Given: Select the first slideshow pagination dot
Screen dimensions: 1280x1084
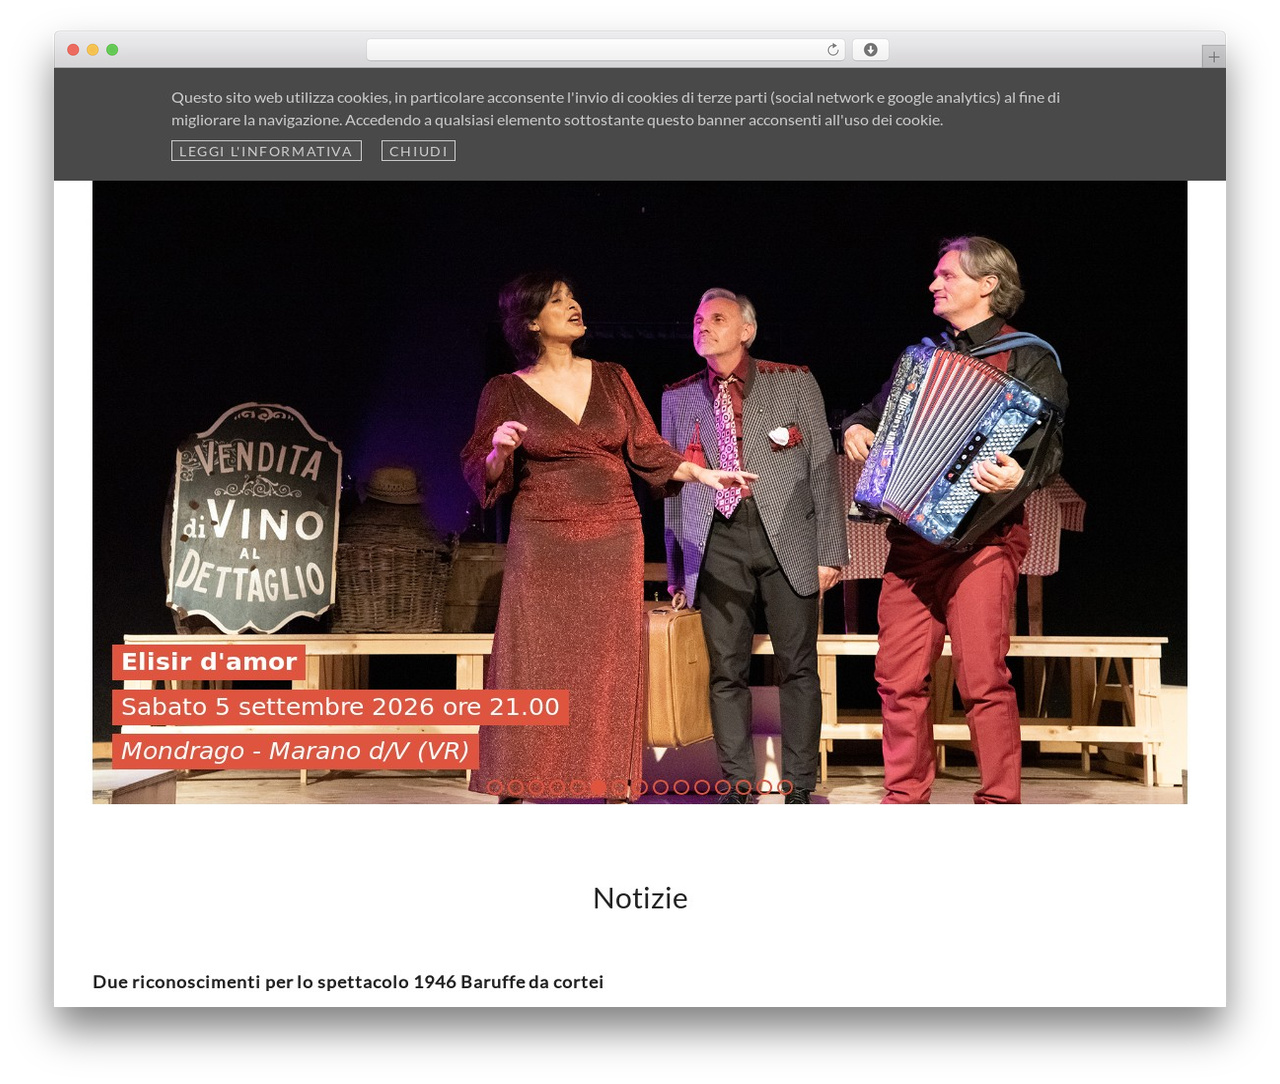Looking at the screenshot, I should click(x=495, y=787).
